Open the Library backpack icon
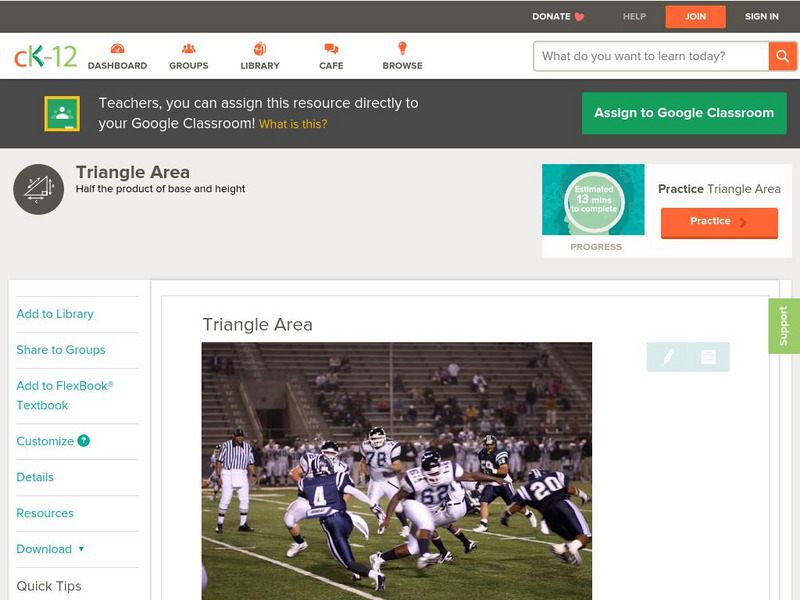Image resolution: width=800 pixels, height=600 pixels. pos(260,48)
